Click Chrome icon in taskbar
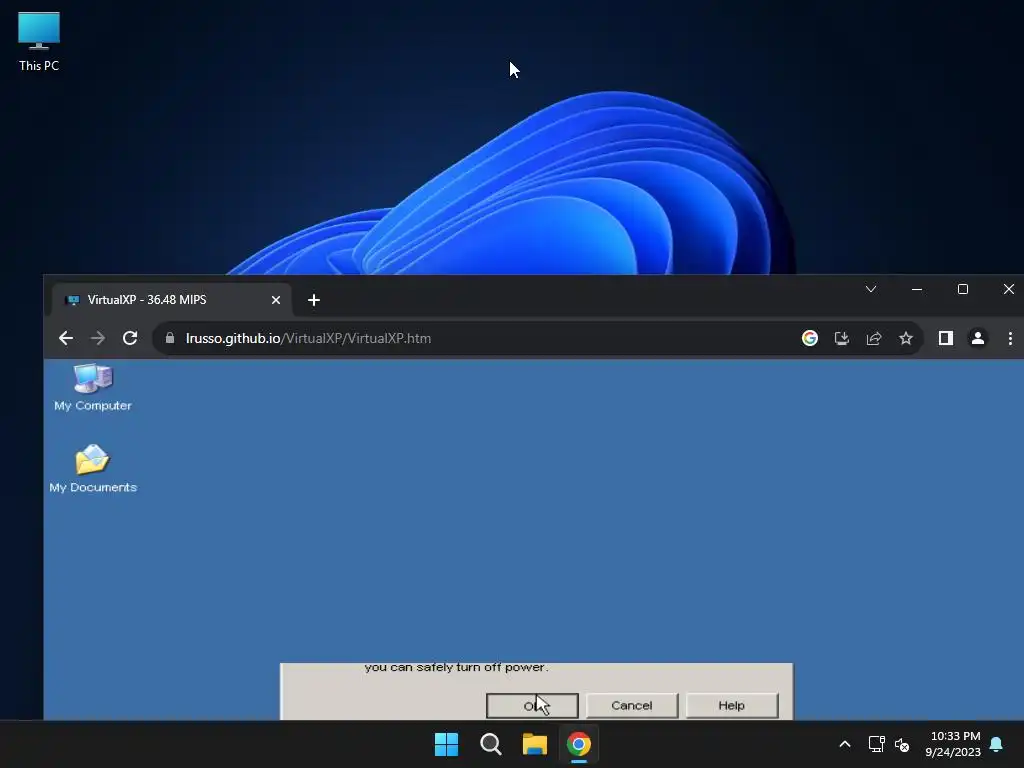The height and width of the screenshot is (768, 1024). click(x=579, y=744)
